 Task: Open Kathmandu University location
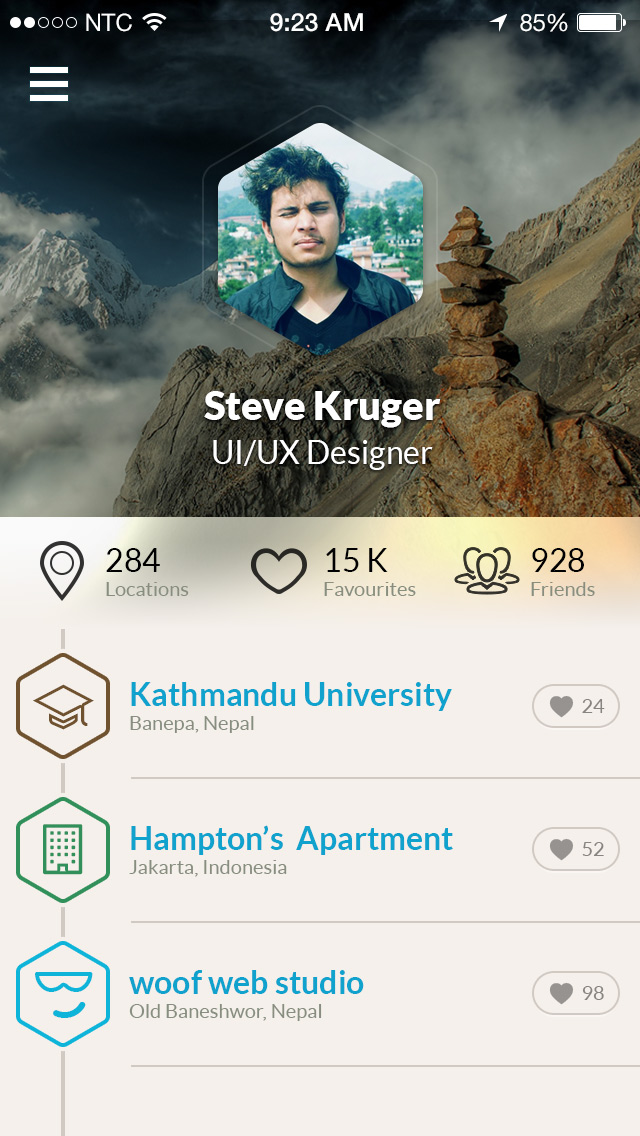point(291,694)
